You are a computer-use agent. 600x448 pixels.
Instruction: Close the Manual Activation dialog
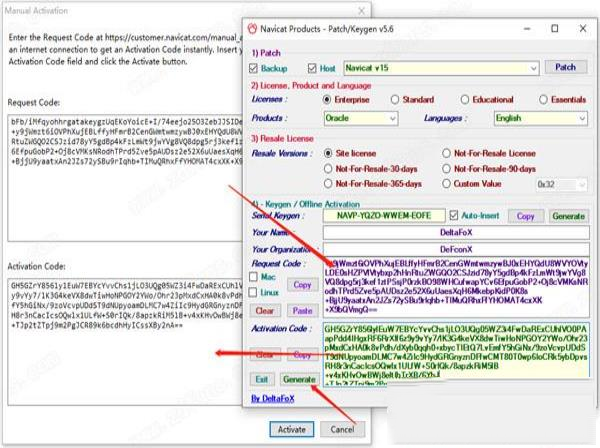tap(361, 11)
